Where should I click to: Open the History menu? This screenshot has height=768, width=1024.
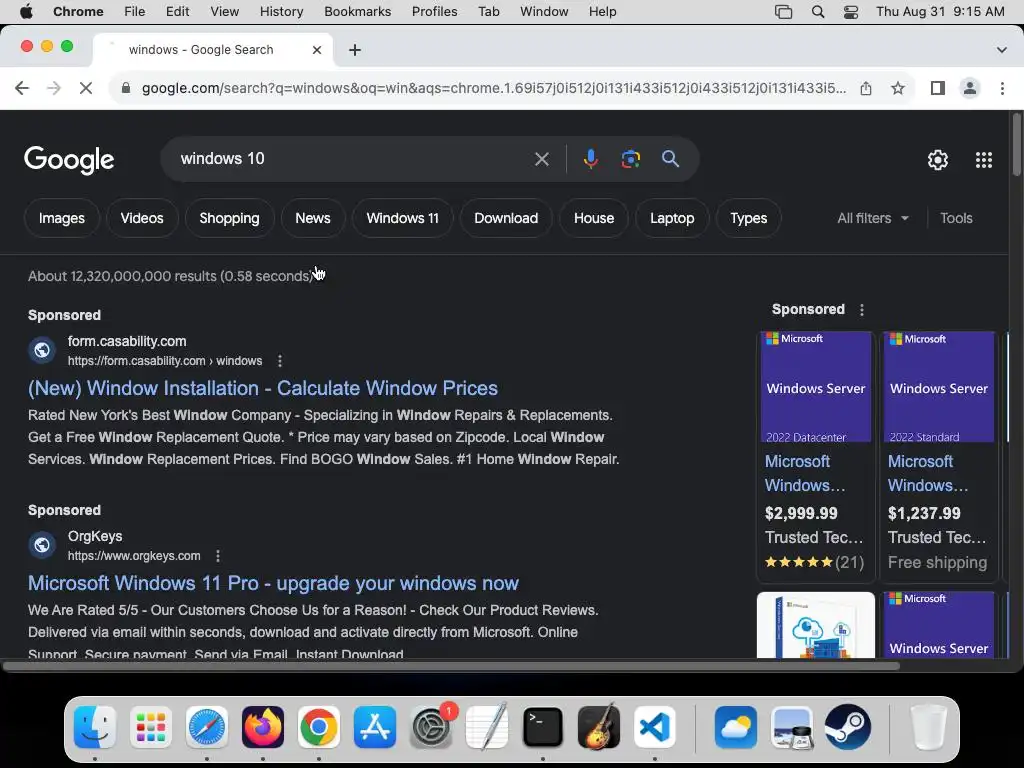(281, 12)
